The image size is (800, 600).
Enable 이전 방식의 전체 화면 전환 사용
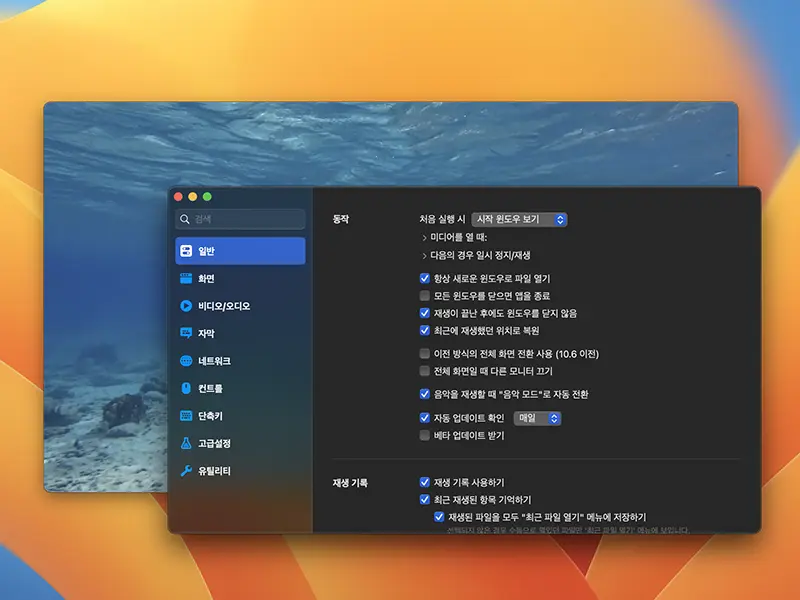[424, 353]
